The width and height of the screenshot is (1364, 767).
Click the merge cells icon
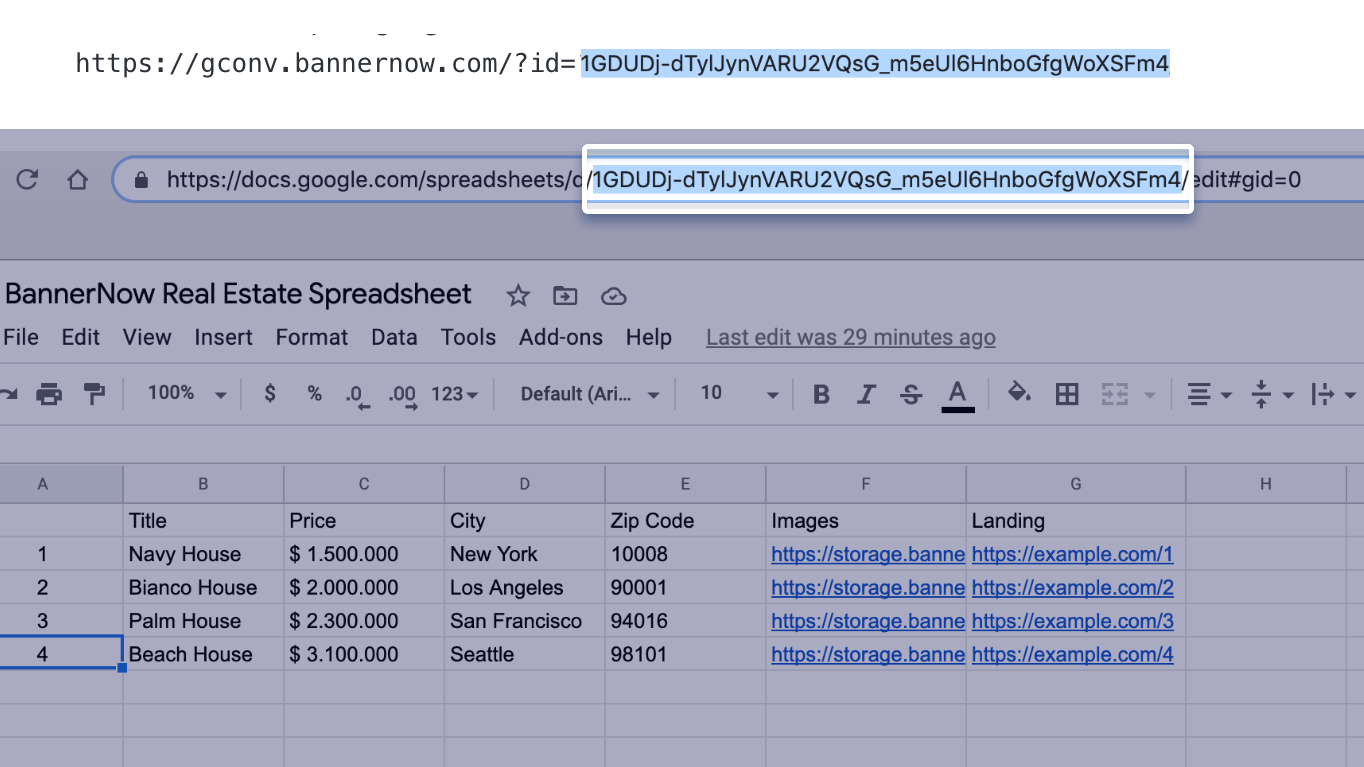tap(1114, 394)
